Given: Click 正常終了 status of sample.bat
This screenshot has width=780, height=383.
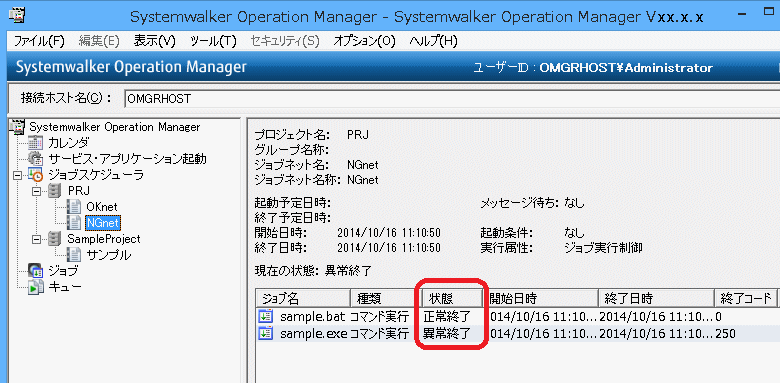Looking at the screenshot, I should click(446, 316).
